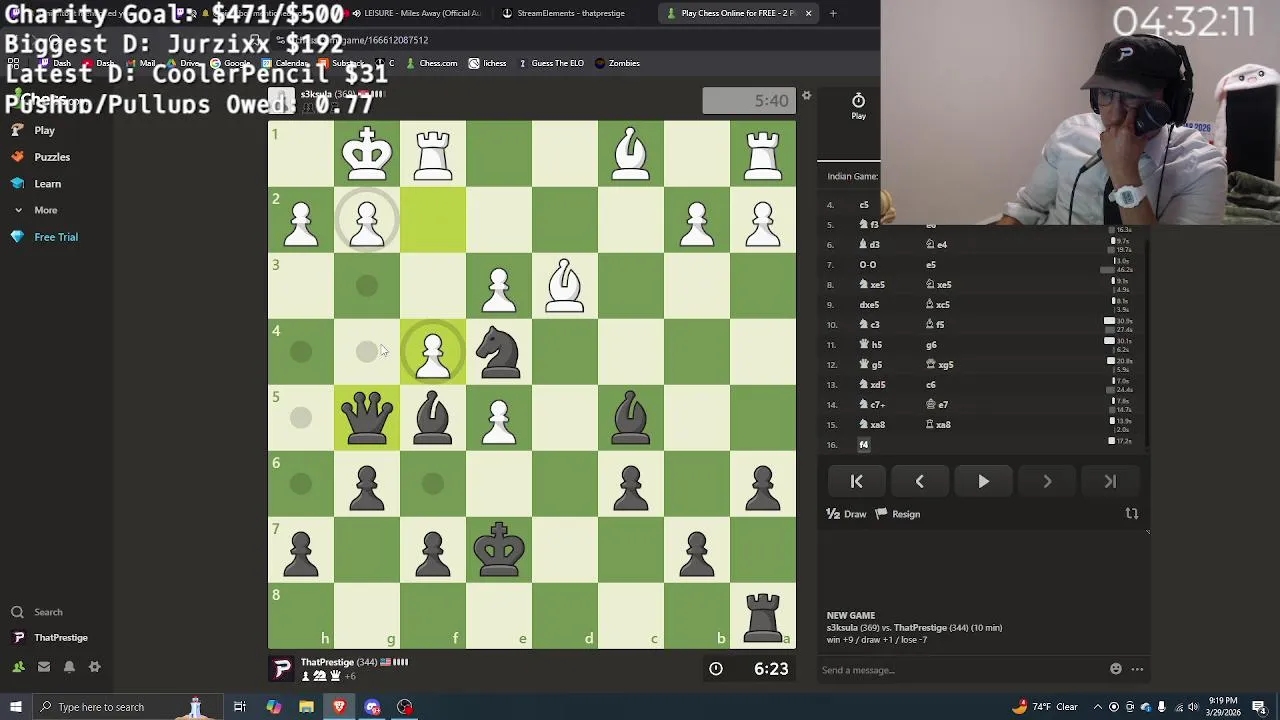
Task: Close the Play Chess Online tab
Action: [x=808, y=13]
